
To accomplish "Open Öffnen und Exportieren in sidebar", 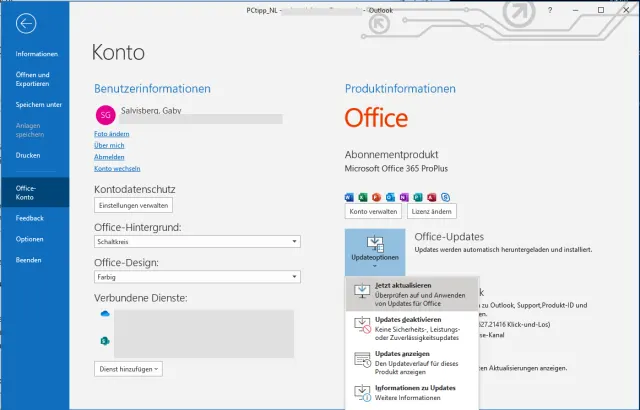I will [33, 79].
